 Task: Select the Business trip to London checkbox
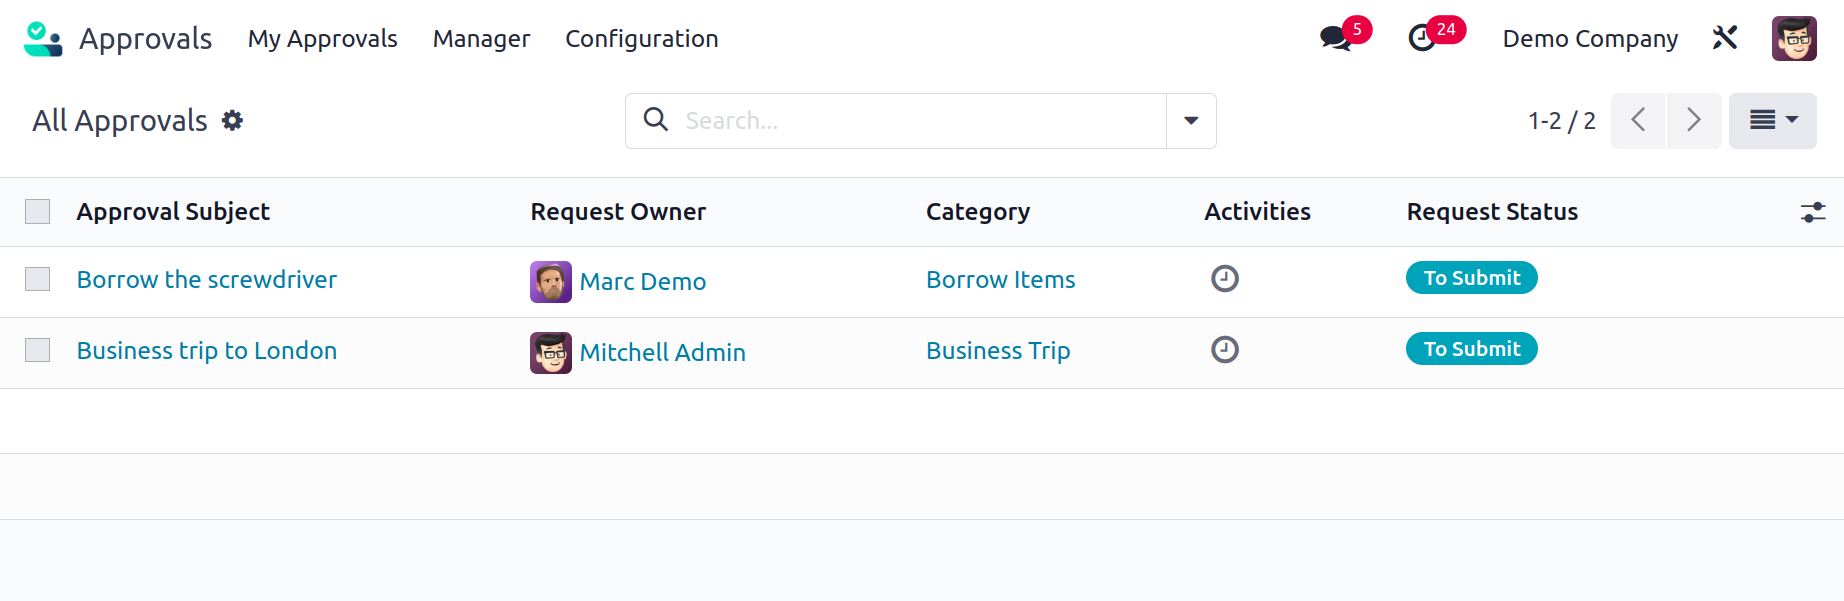pos(38,350)
